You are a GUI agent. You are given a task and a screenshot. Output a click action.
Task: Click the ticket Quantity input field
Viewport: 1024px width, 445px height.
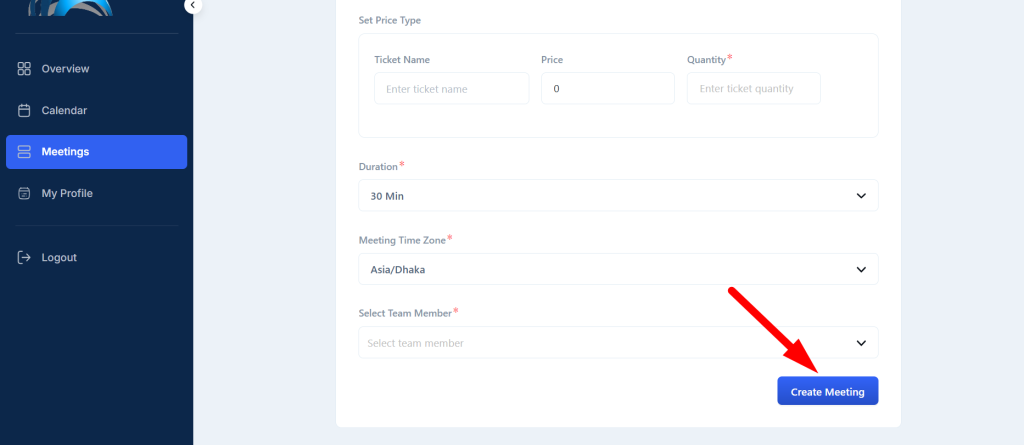[754, 88]
